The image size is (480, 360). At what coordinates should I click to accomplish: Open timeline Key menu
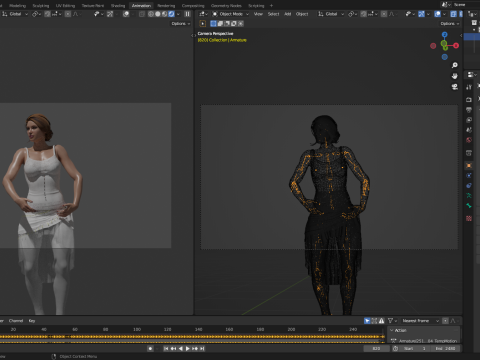(32, 321)
